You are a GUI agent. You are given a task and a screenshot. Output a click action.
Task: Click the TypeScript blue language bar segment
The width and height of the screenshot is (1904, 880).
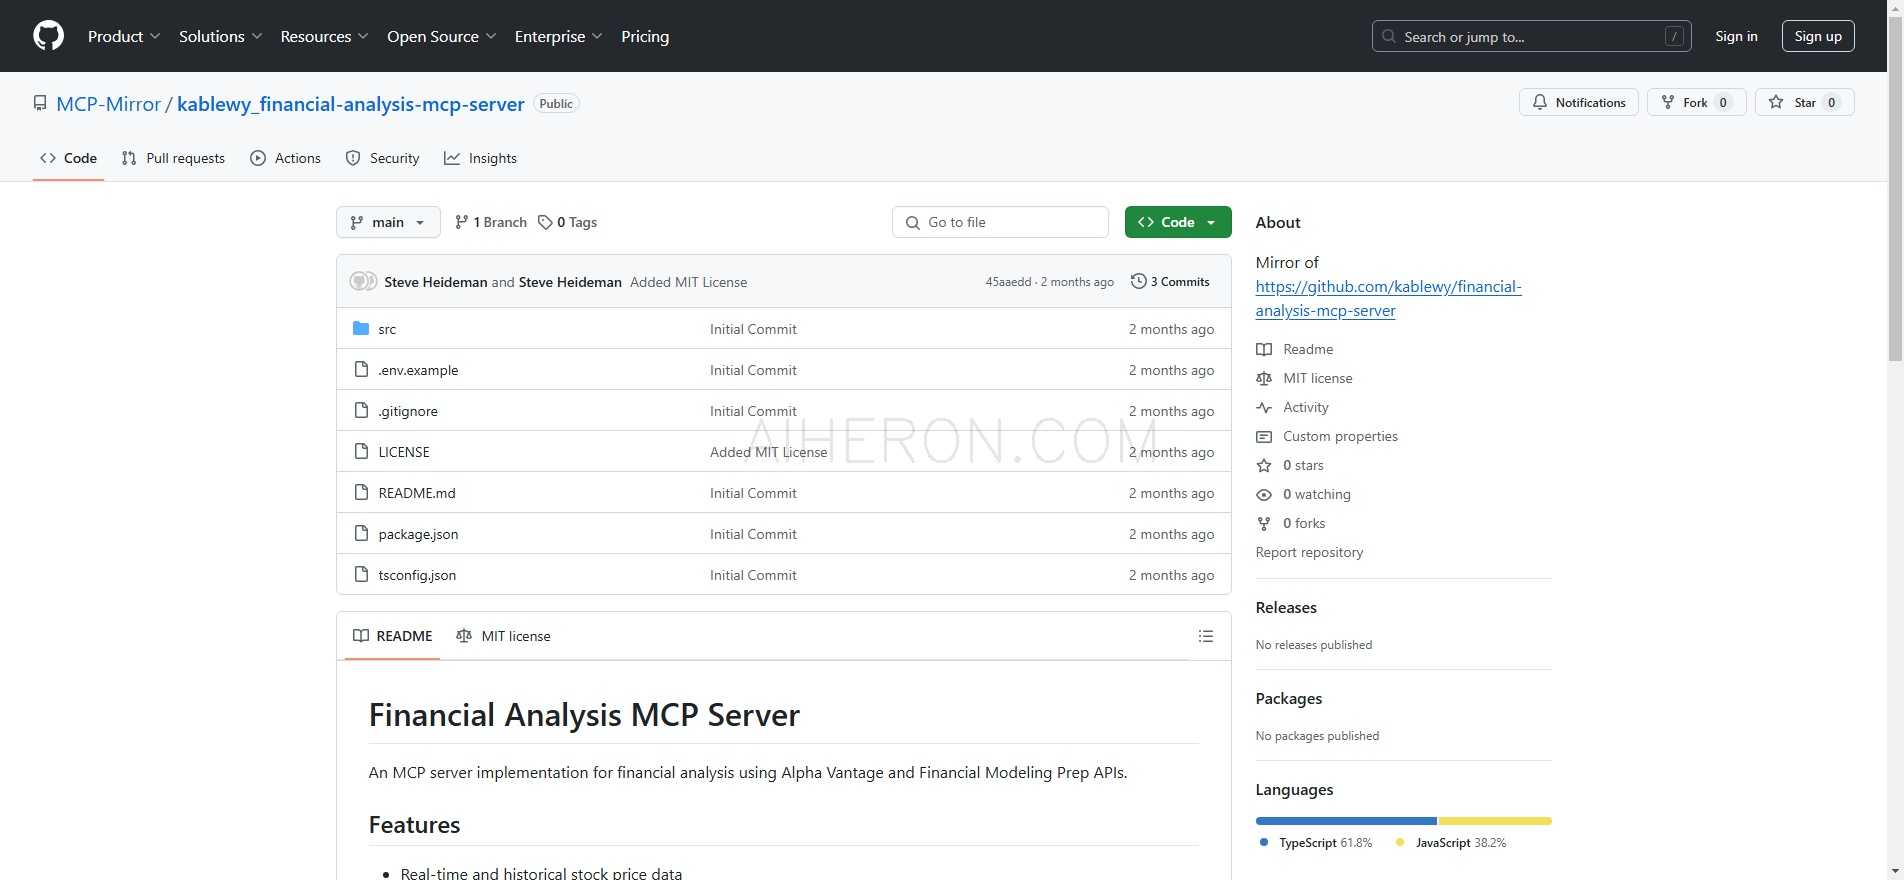(x=1345, y=821)
